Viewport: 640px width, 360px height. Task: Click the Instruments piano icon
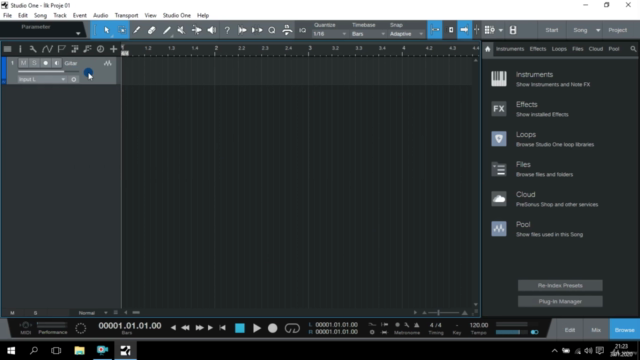coord(498,79)
